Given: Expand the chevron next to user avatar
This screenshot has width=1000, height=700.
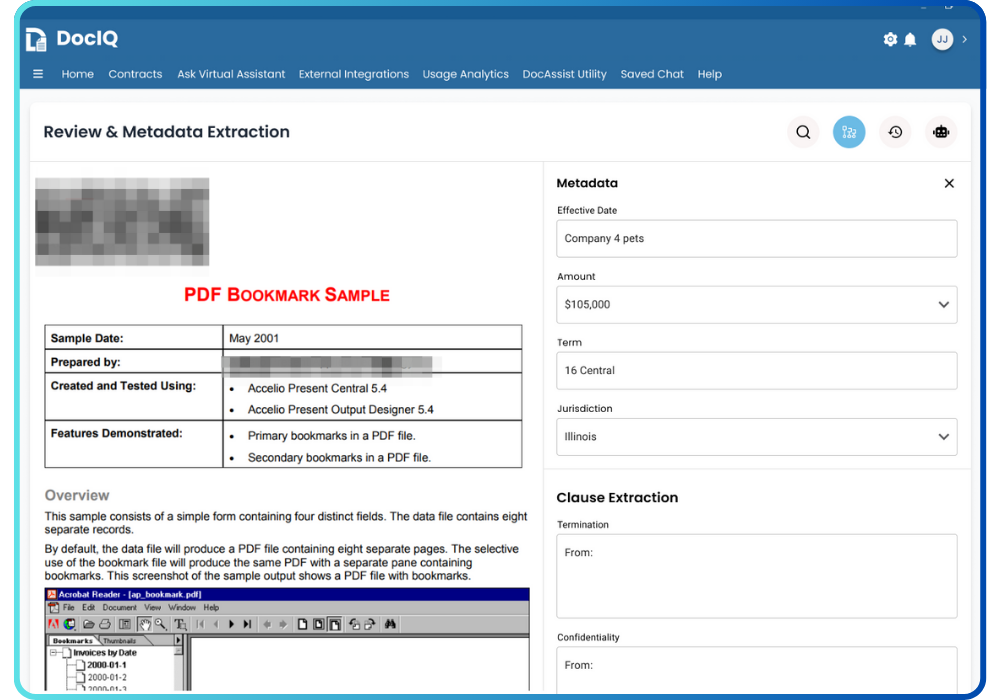Looking at the screenshot, I should coord(964,39).
